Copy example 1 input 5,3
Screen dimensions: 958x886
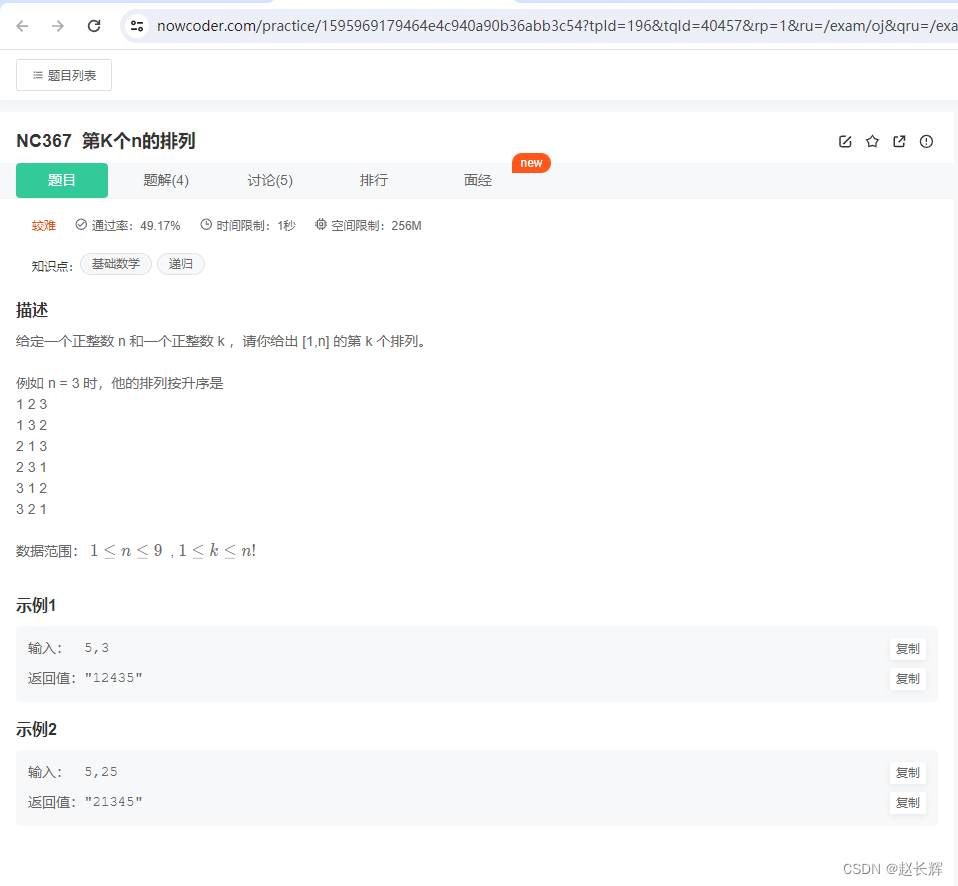click(x=907, y=649)
